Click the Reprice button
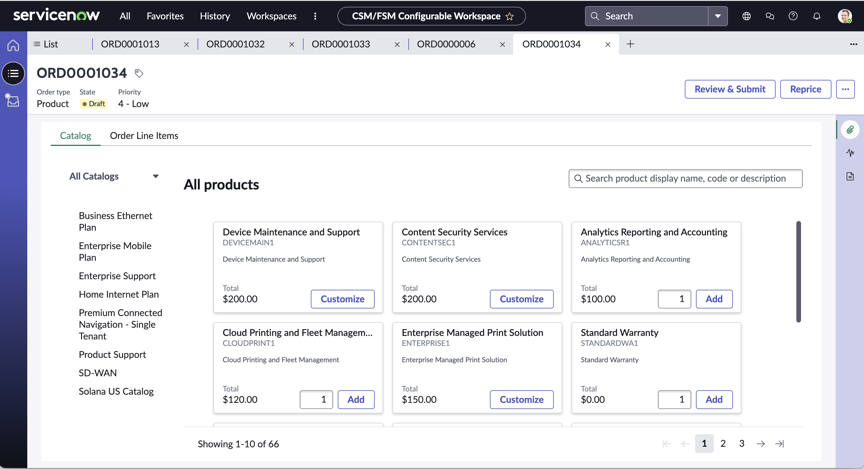The image size is (864, 469). (806, 89)
